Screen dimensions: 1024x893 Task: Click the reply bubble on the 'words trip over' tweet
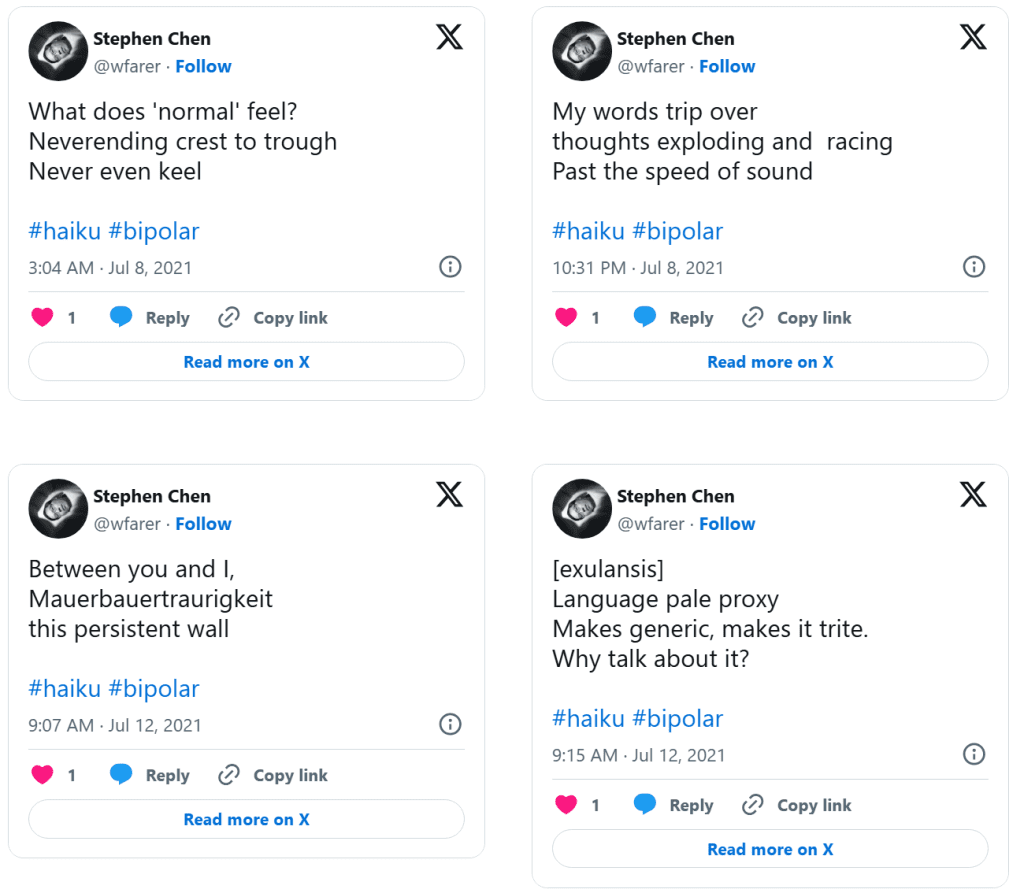pyautogui.click(x=645, y=318)
